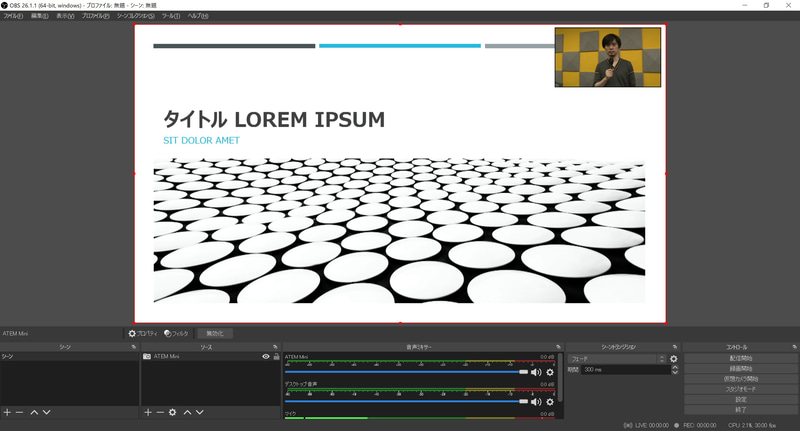
Task: Open the 表示 menu
Action: point(65,16)
